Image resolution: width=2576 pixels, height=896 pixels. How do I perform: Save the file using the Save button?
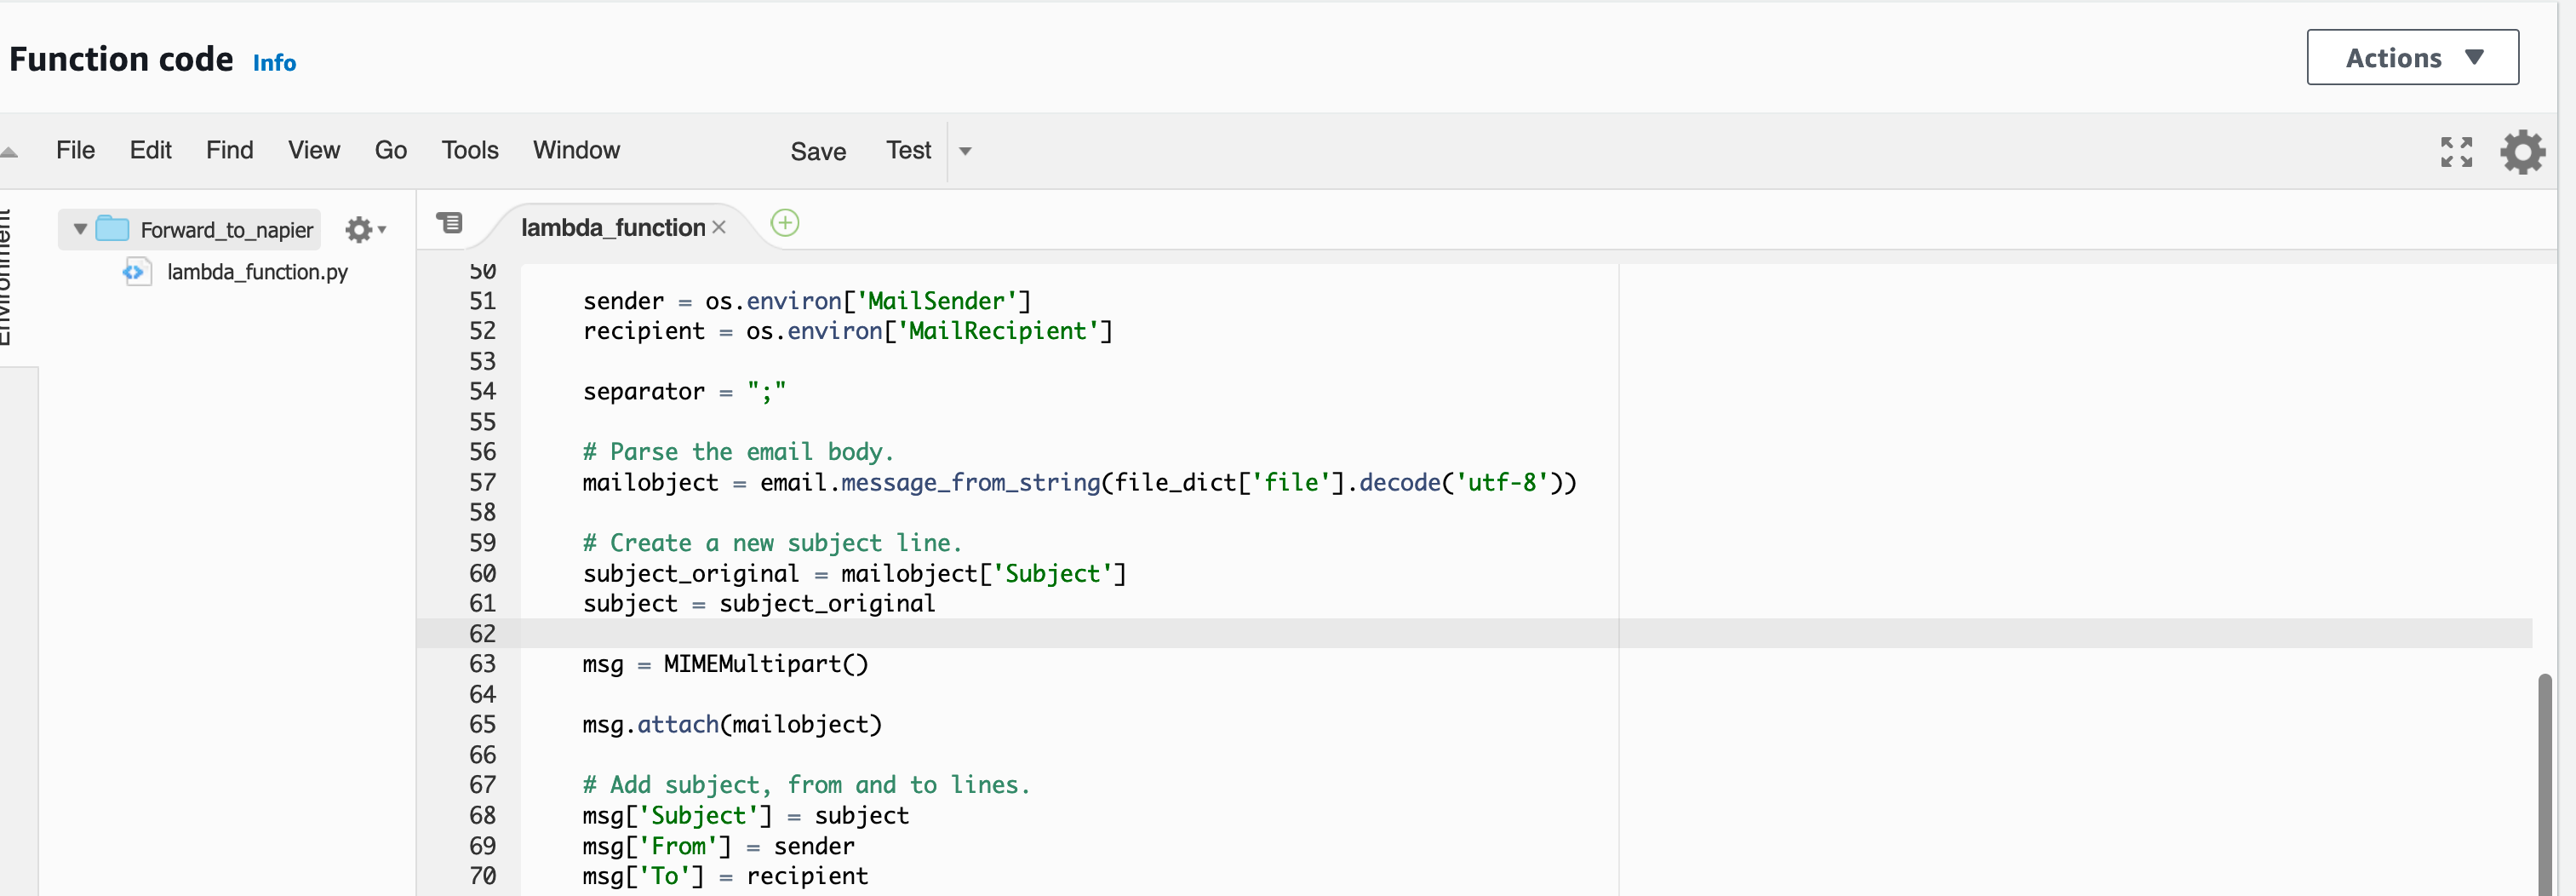coord(818,151)
